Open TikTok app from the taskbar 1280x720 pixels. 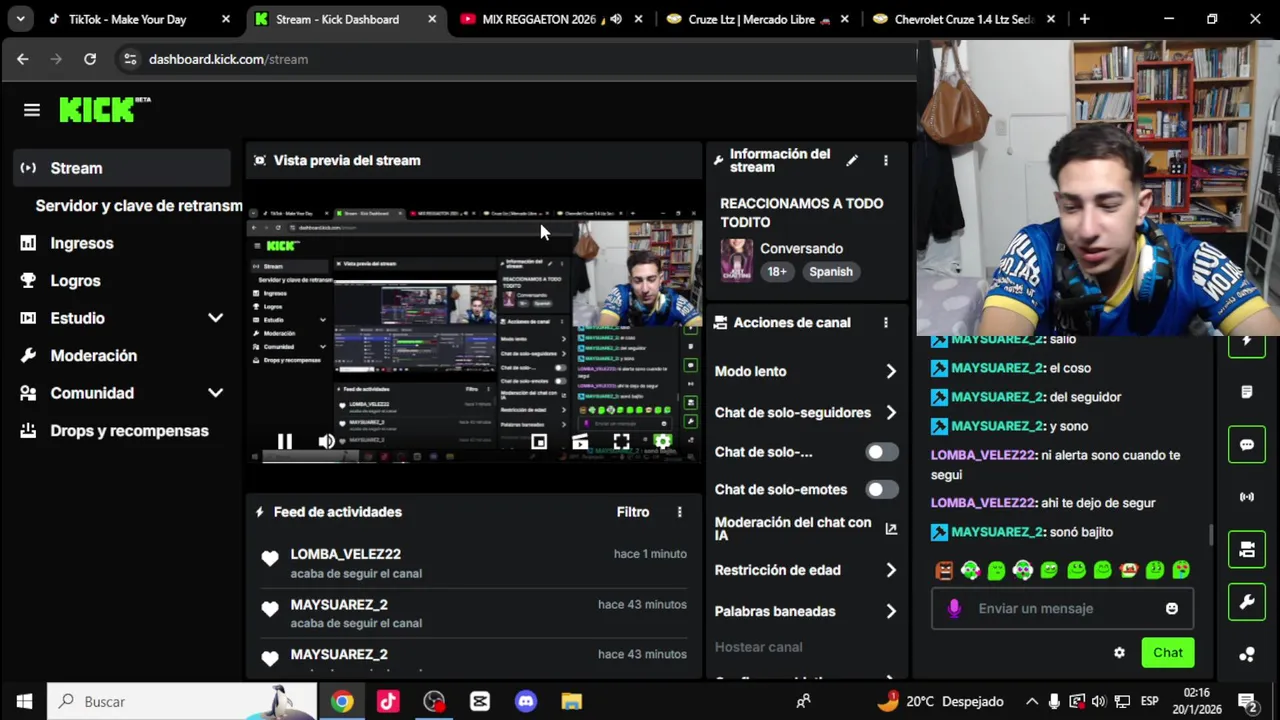tap(388, 701)
